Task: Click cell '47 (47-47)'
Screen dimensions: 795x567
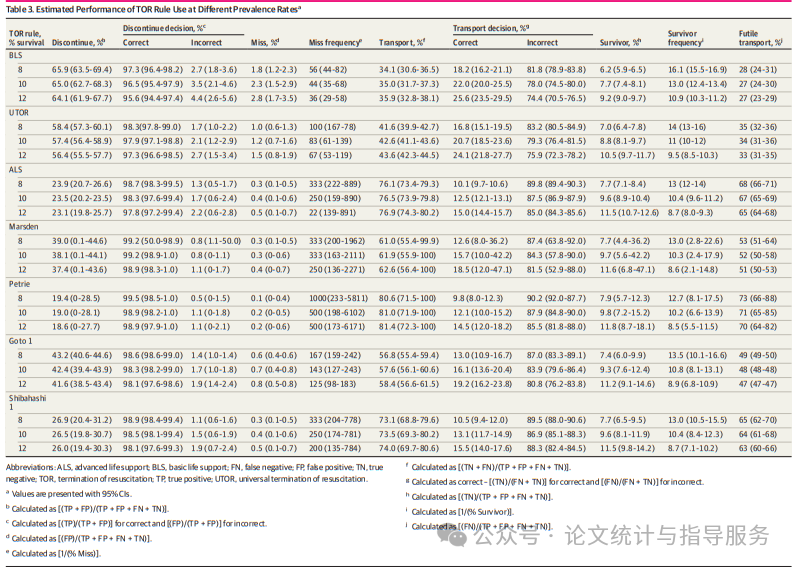Action: coord(757,384)
